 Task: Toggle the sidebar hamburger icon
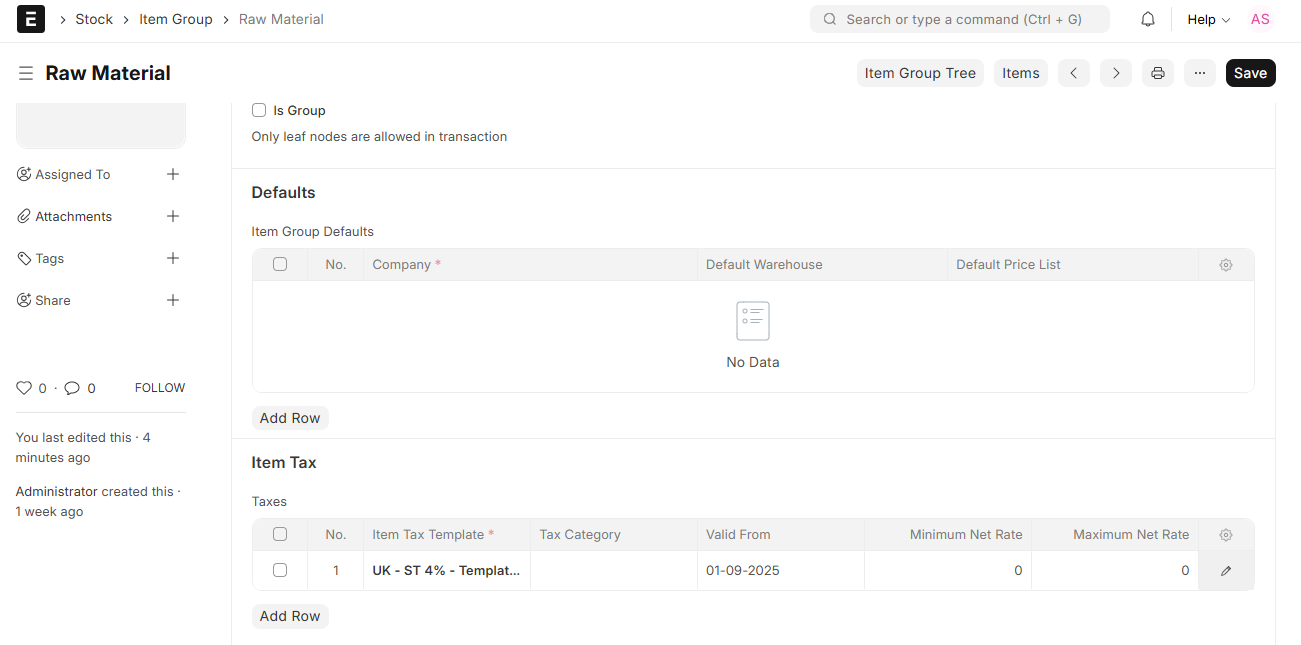[x=26, y=73]
